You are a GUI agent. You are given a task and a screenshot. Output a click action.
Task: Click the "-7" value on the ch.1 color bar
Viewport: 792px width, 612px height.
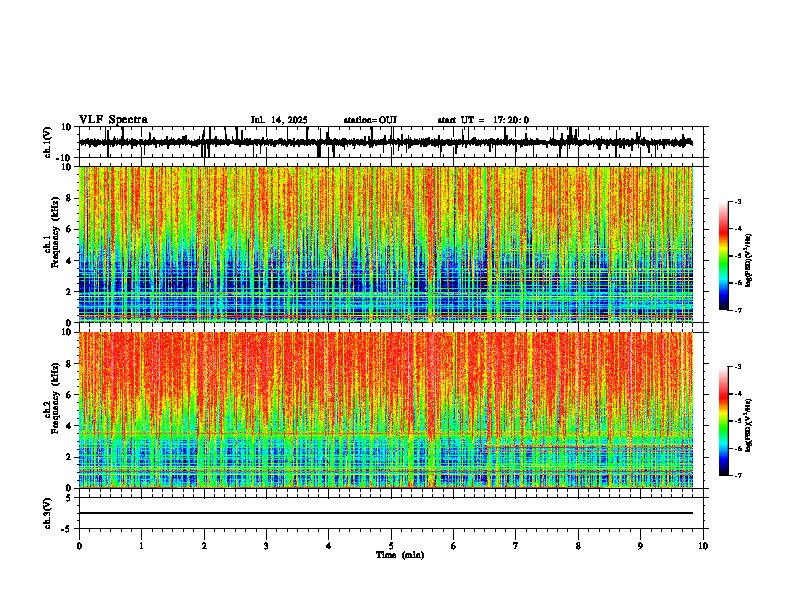pos(737,310)
